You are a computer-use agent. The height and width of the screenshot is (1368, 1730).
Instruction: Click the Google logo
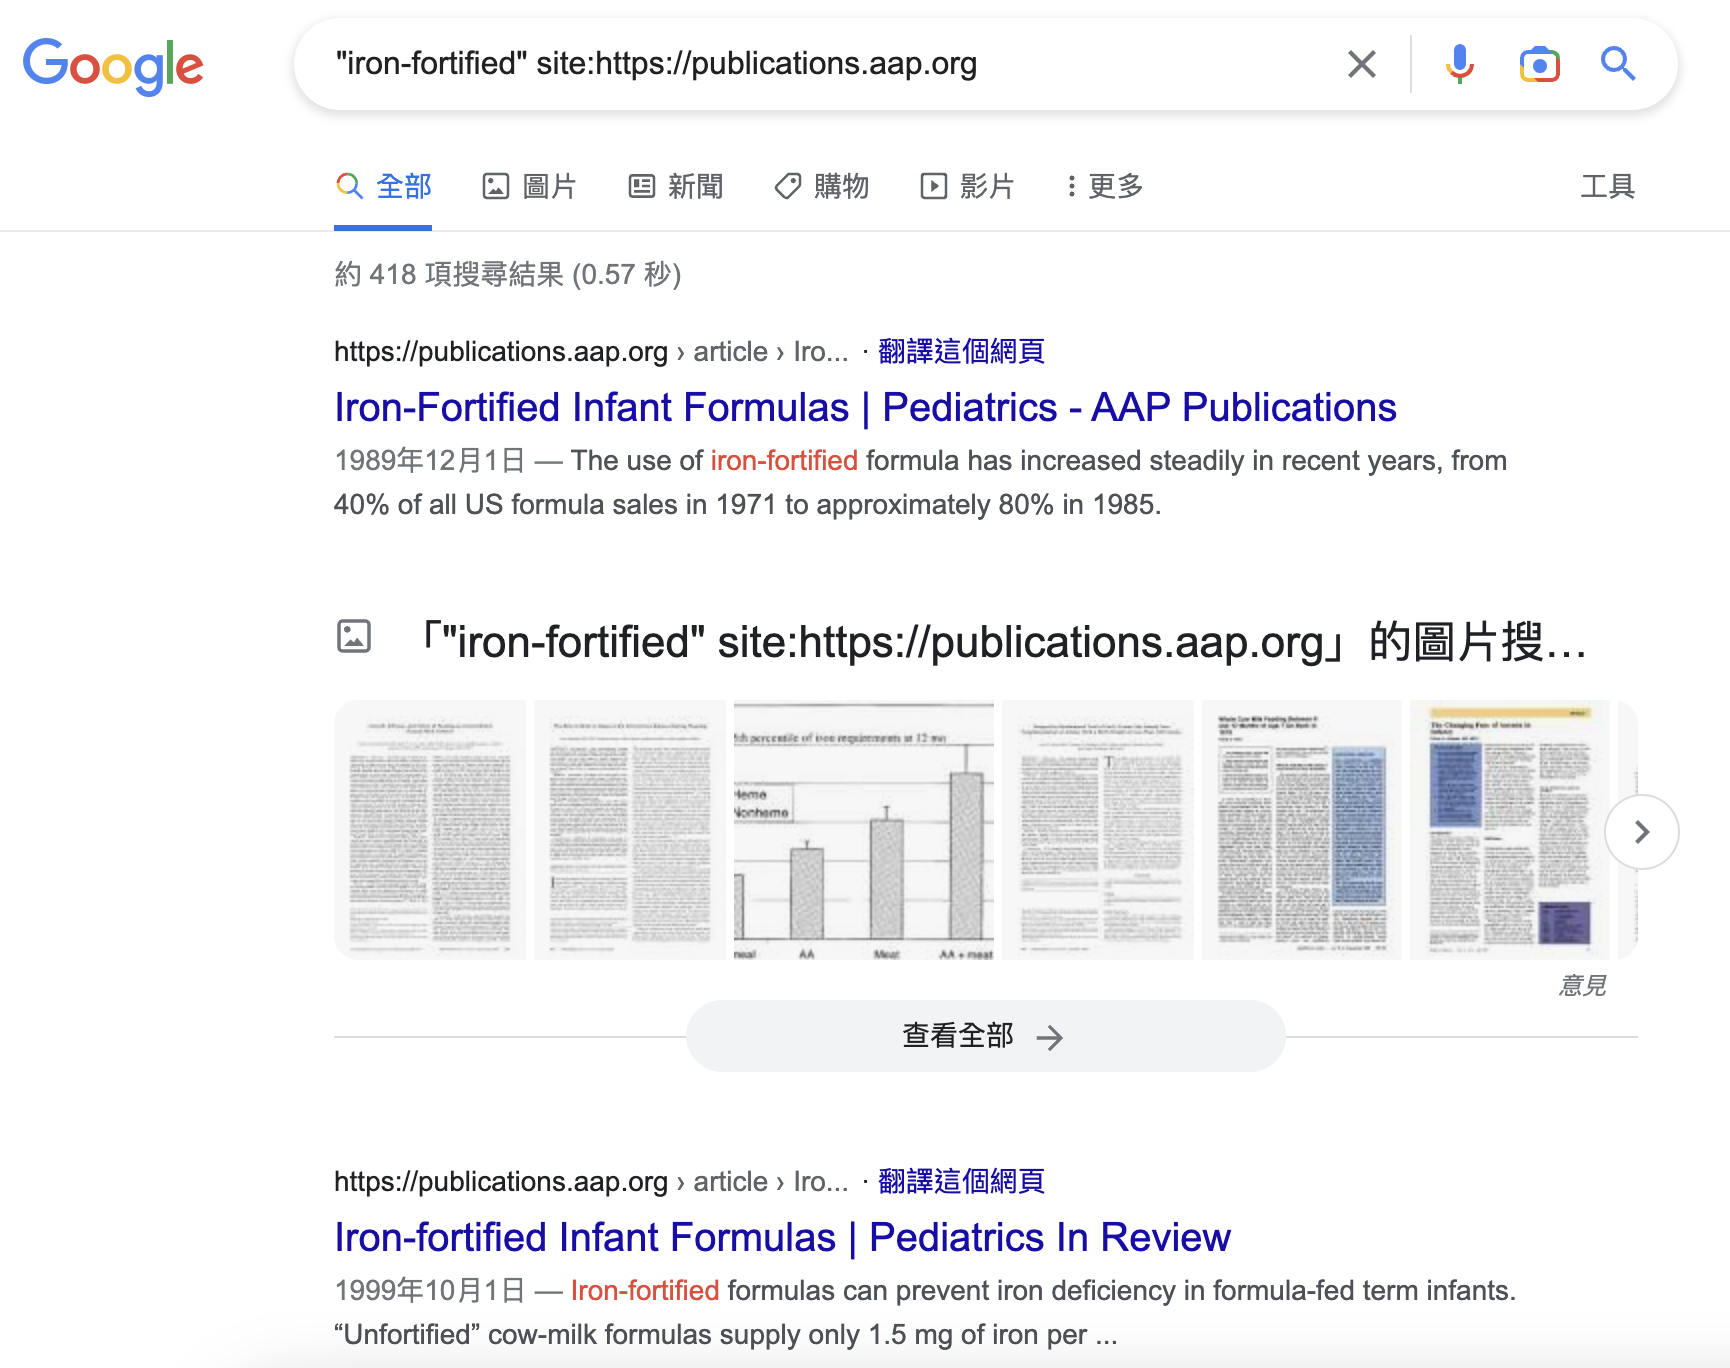pos(113,65)
